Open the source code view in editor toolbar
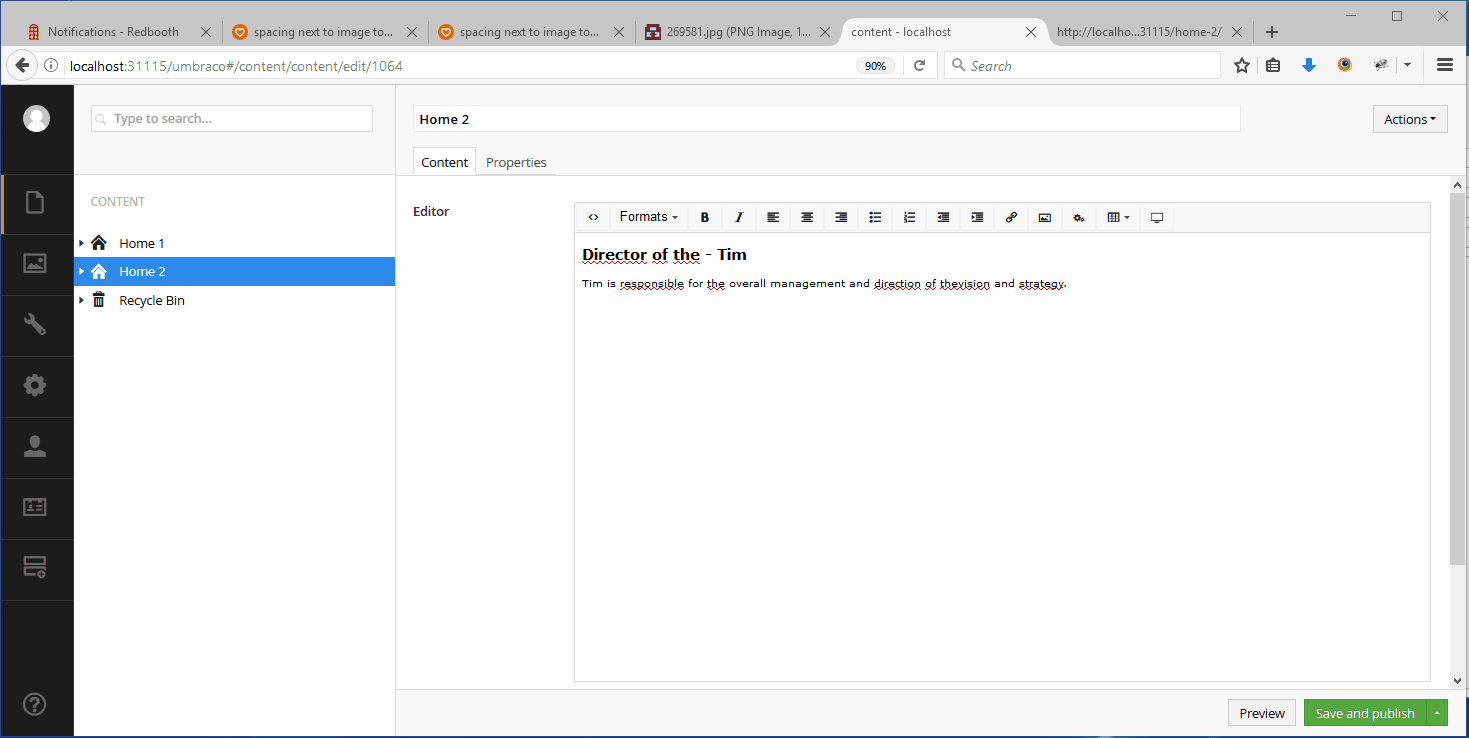1469x738 pixels. coord(593,217)
